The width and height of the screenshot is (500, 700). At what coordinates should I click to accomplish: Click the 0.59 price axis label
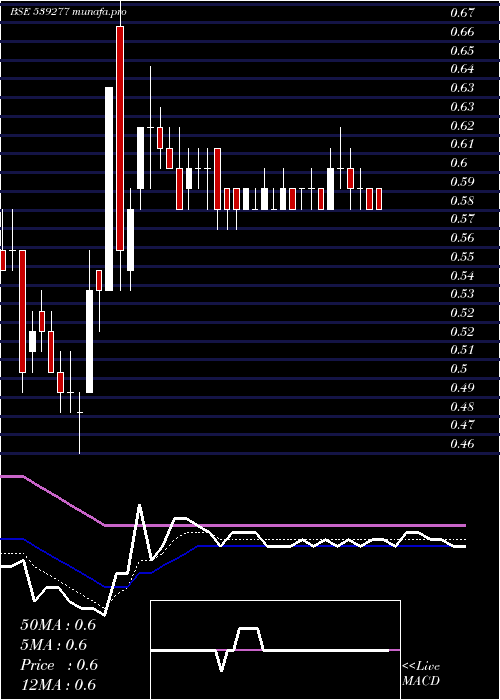[x=462, y=182]
